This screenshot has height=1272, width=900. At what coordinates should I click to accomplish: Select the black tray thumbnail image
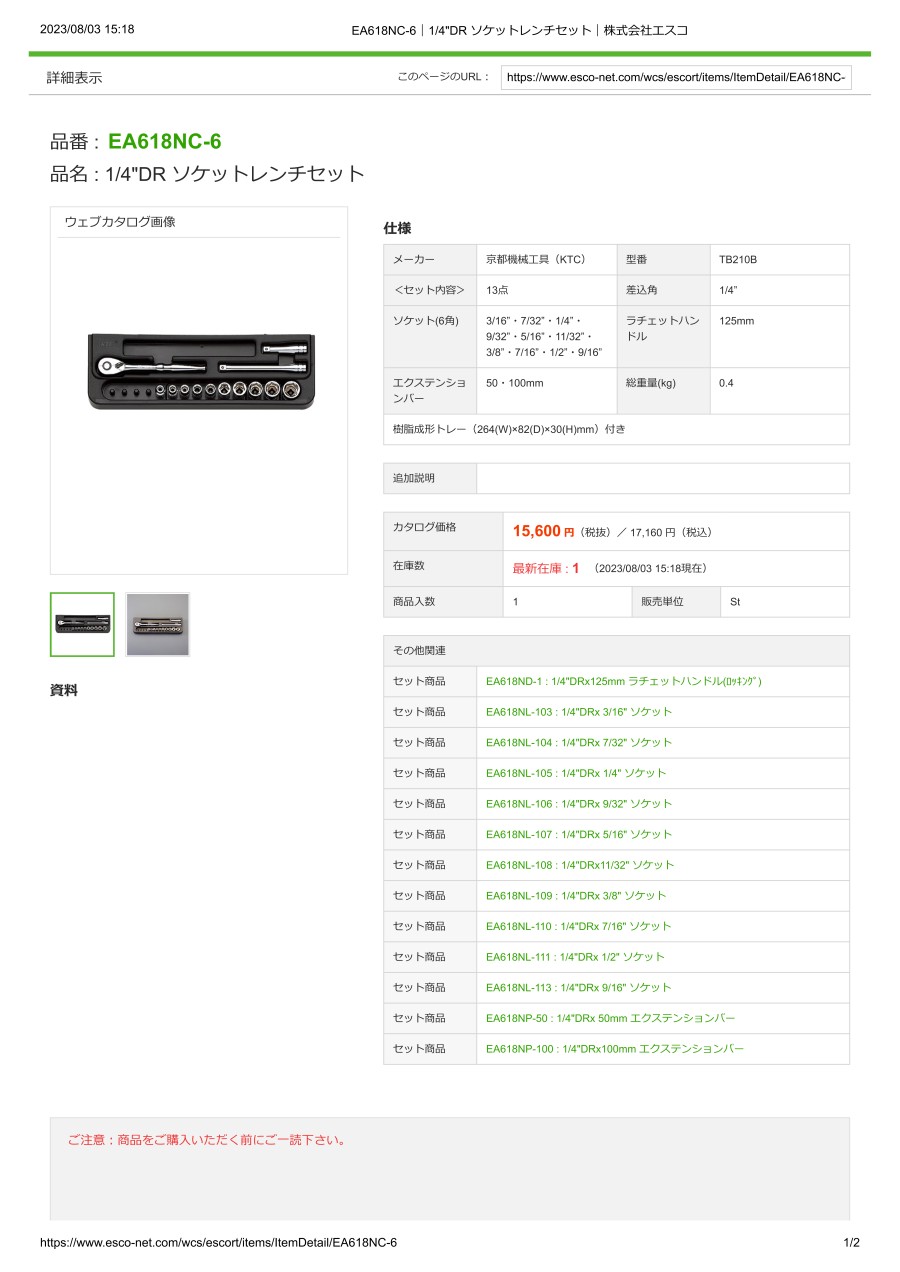click(x=82, y=624)
